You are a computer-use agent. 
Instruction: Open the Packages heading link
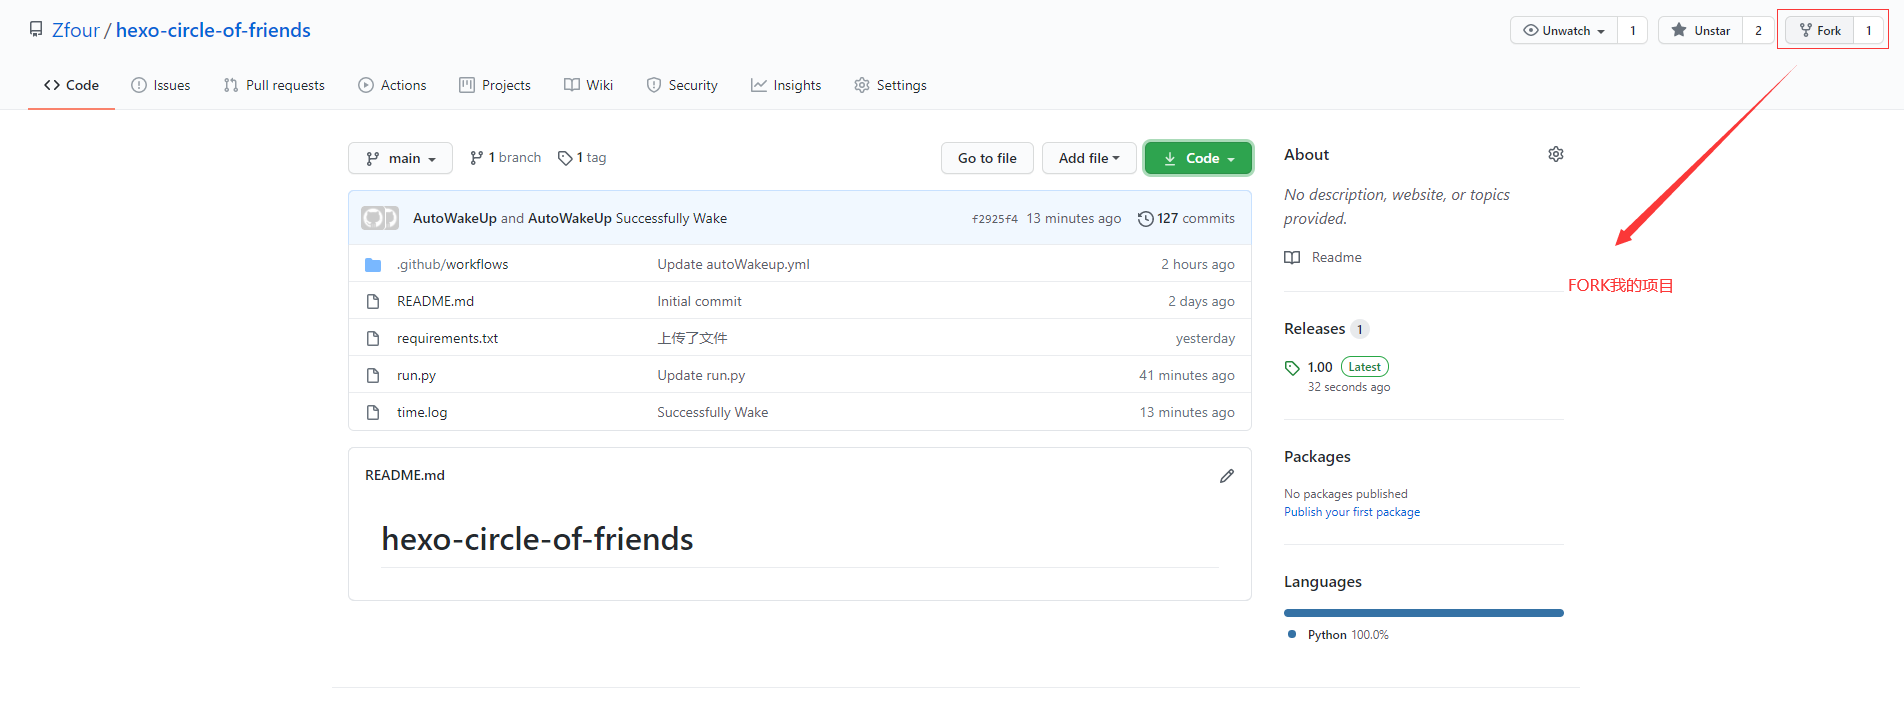point(1317,457)
